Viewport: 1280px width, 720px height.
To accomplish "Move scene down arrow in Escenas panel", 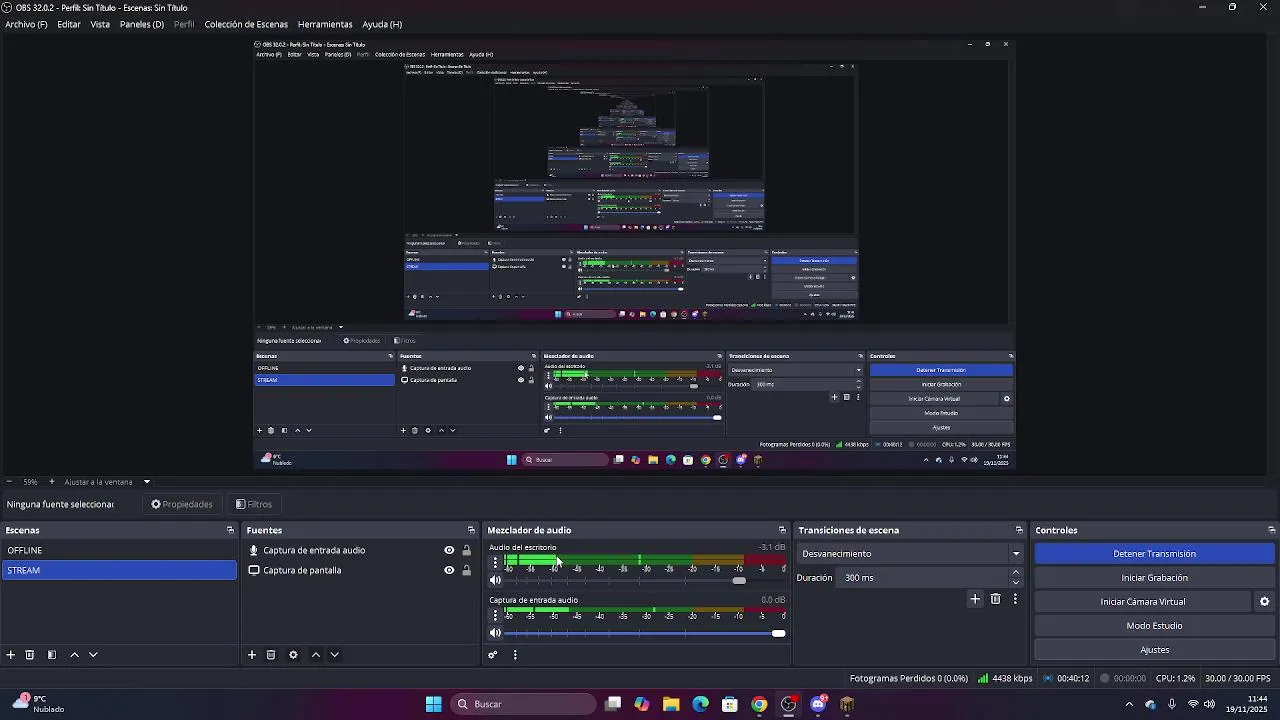I will [93, 655].
